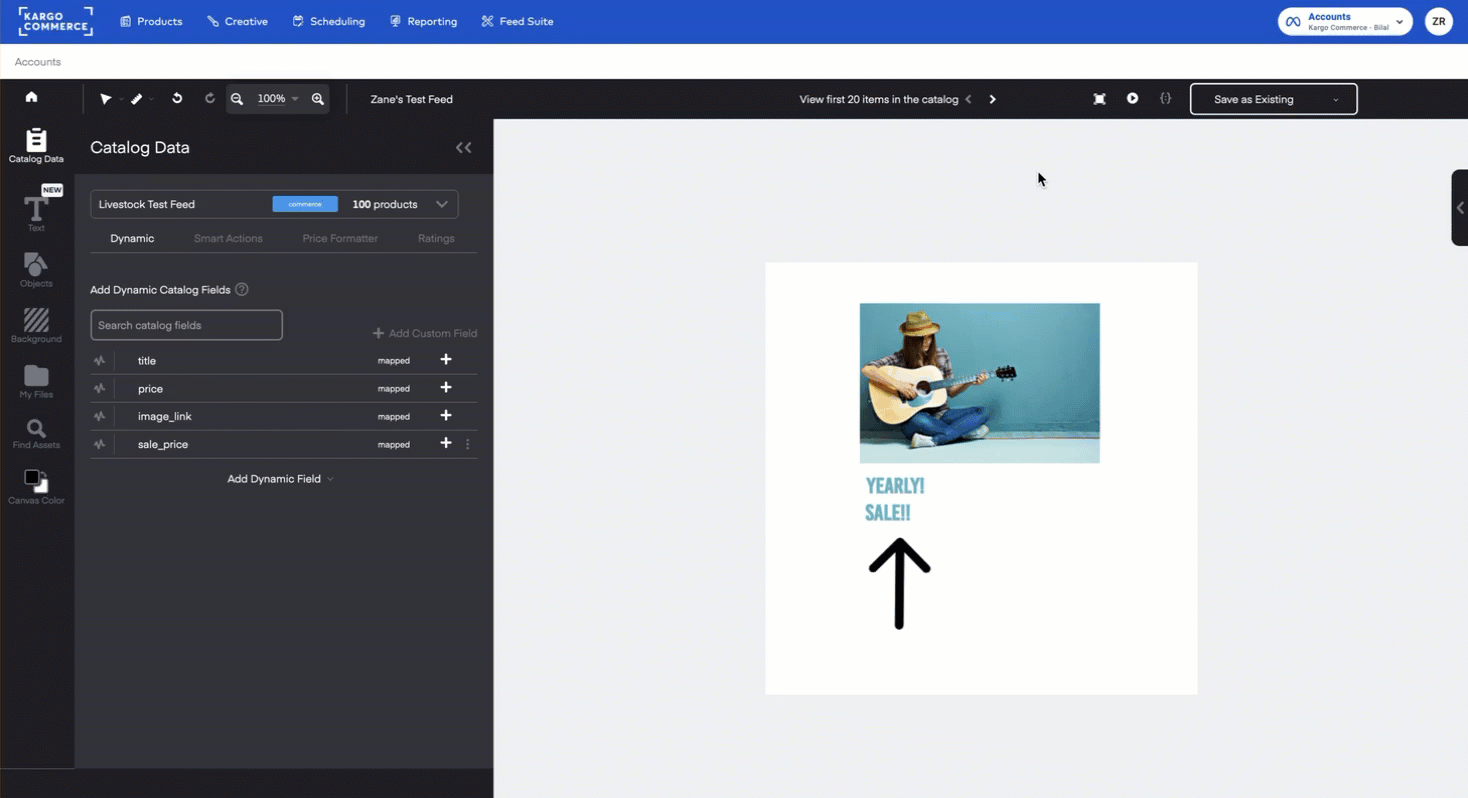Click the Add Custom Field button

(x=425, y=333)
